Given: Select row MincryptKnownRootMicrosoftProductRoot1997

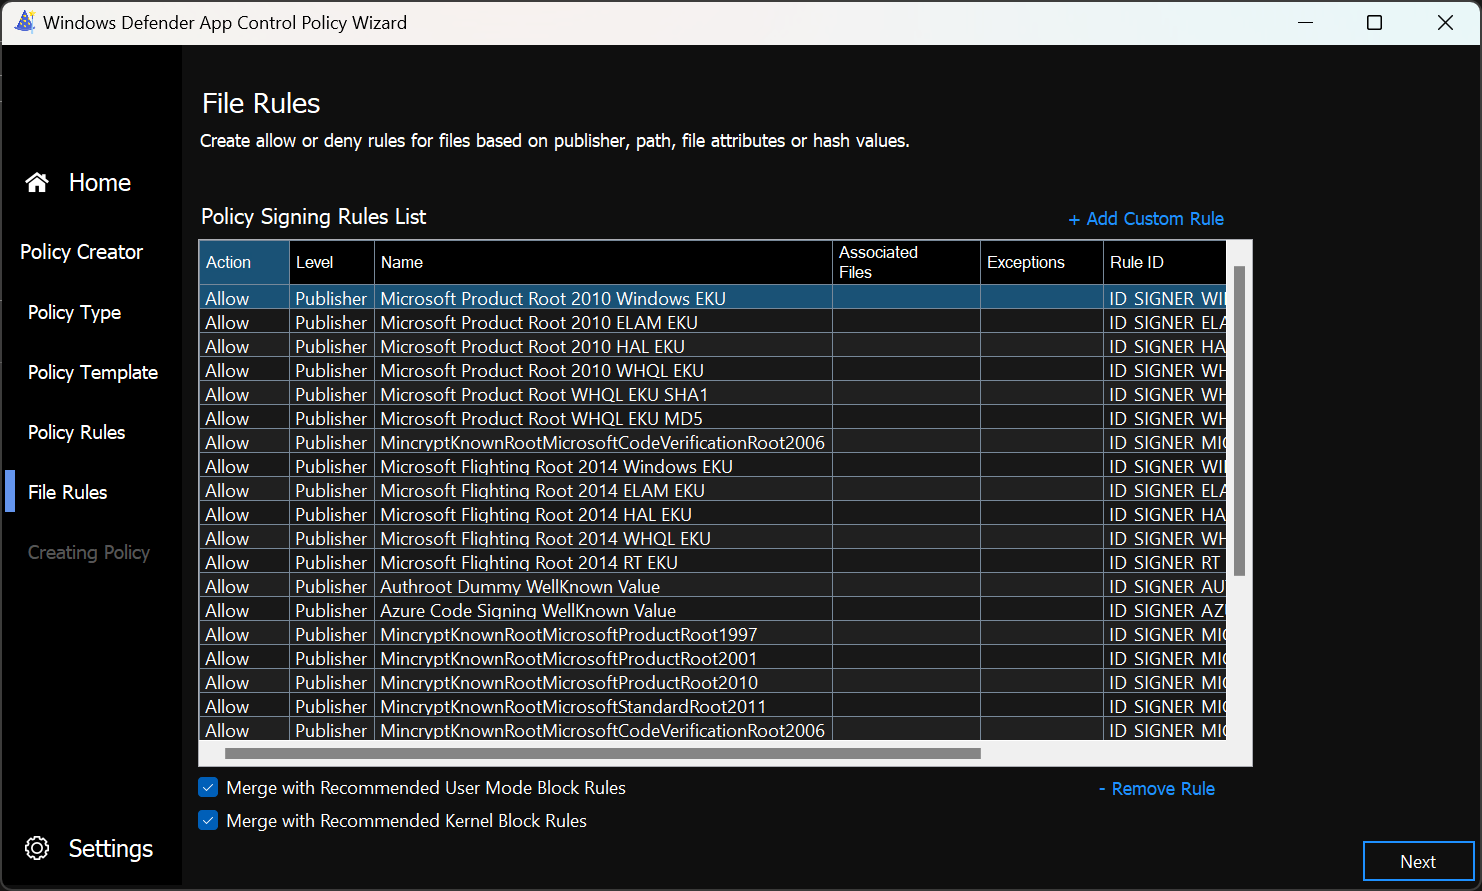Looking at the screenshot, I should coord(712,634).
